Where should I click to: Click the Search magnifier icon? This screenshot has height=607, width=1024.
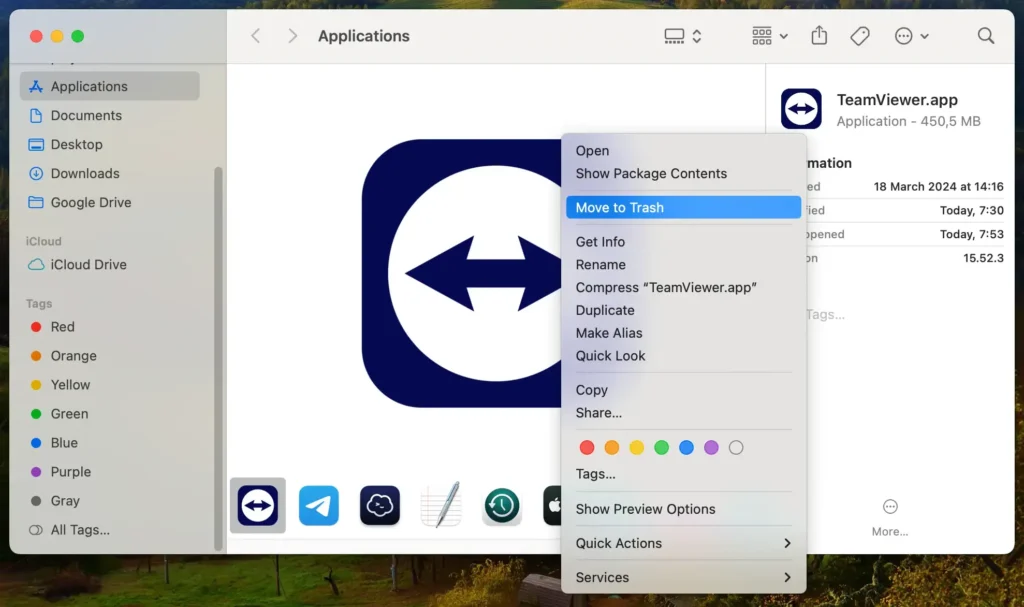(x=985, y=36)
